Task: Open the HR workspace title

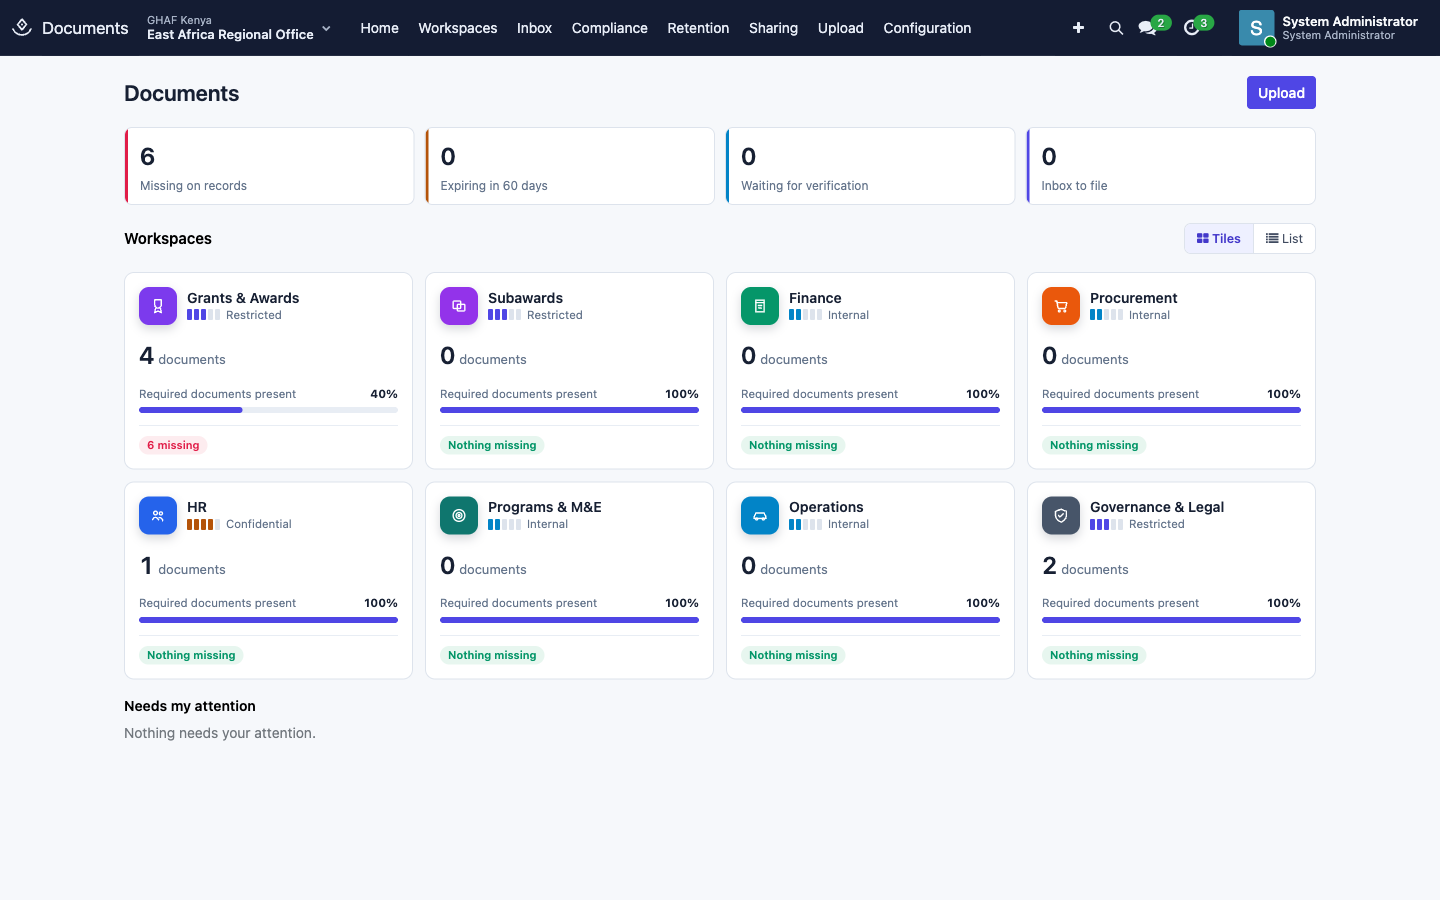Action: (197, 507)
